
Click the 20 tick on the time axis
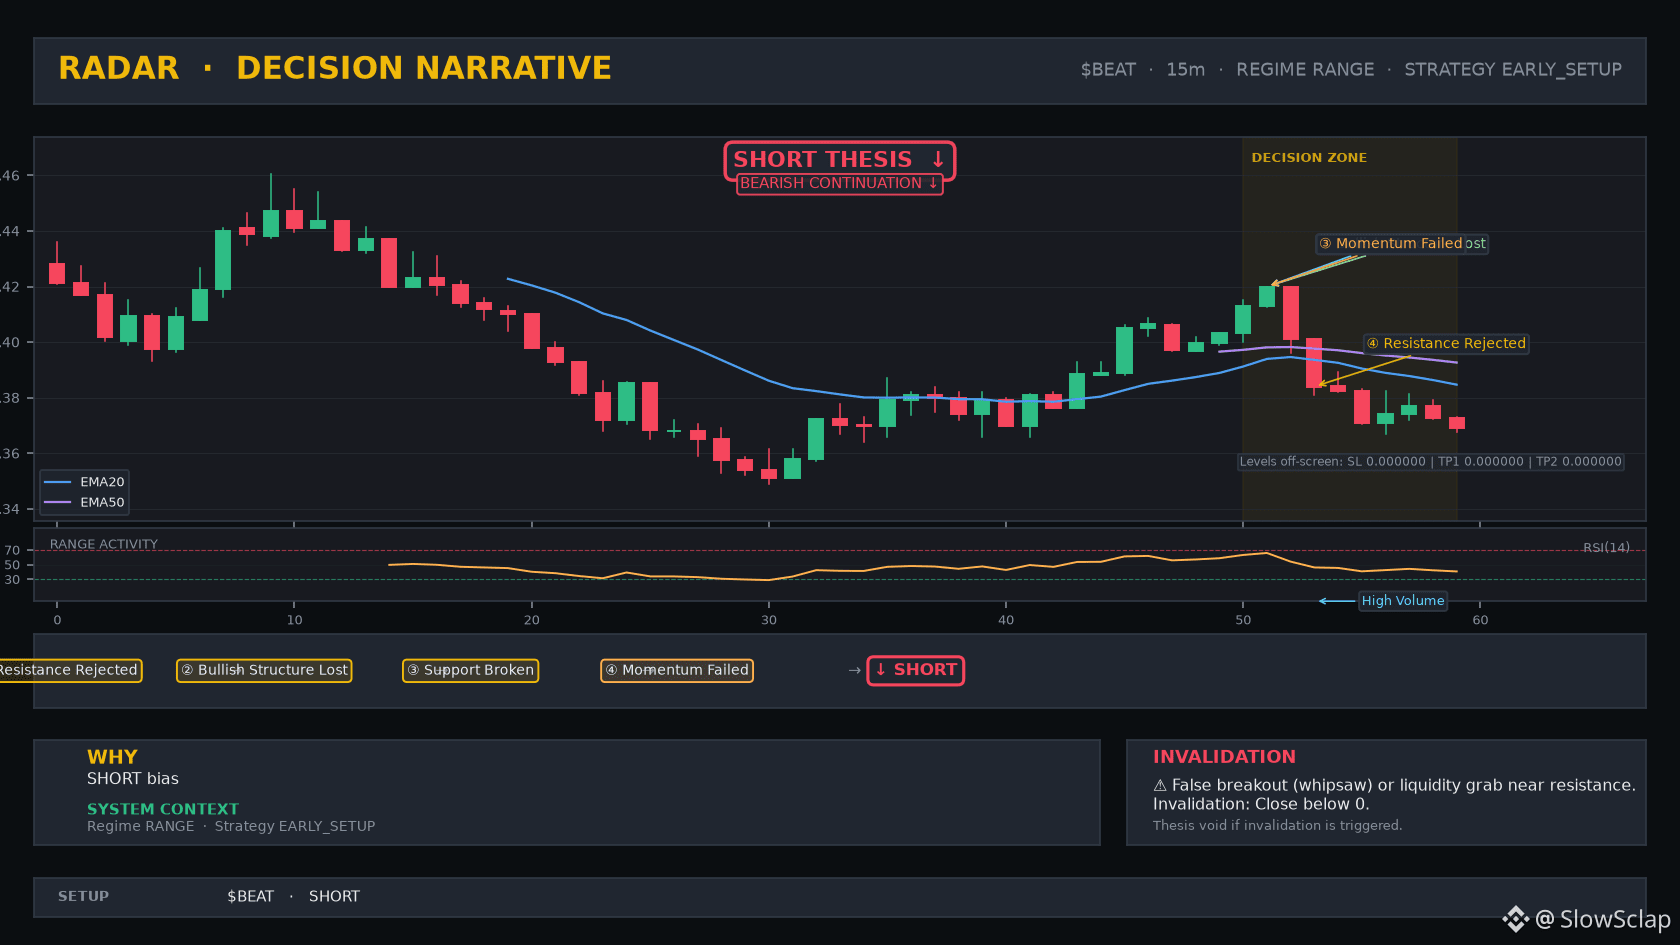[x=531, y=620]
